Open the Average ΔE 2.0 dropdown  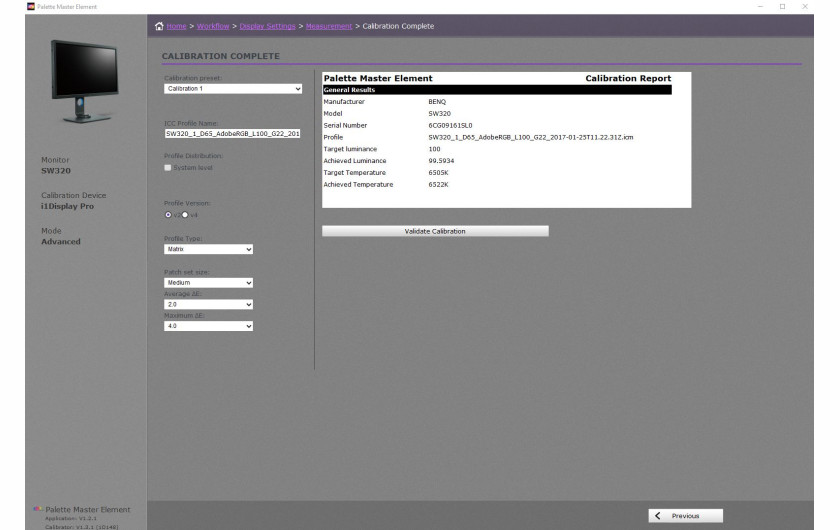[208, 304]
